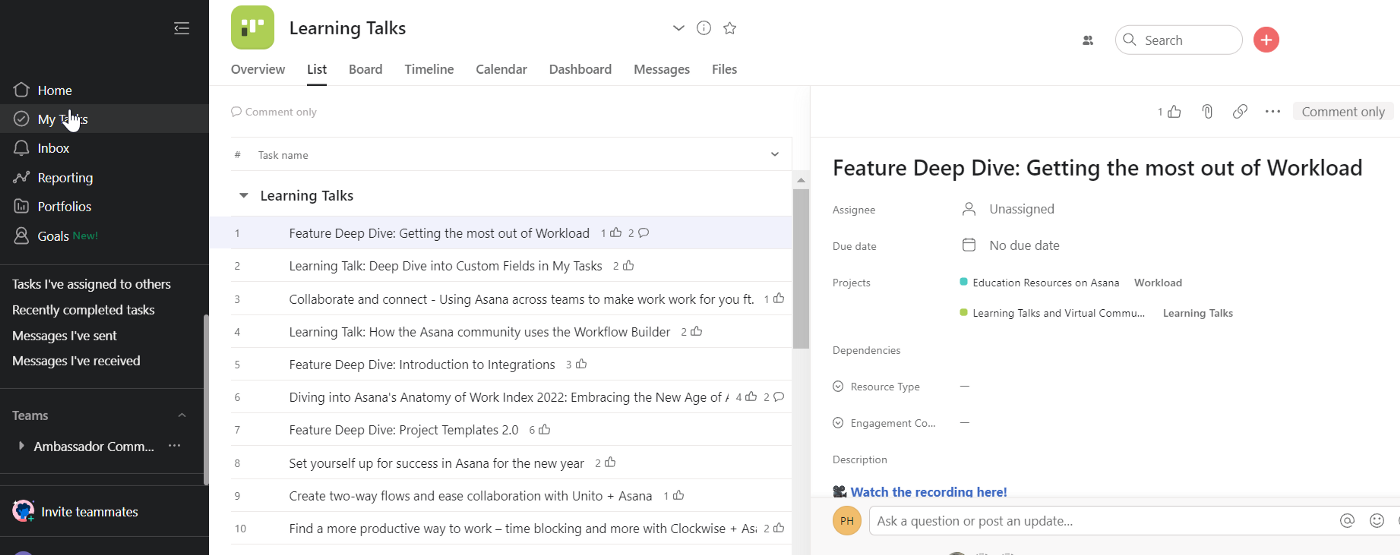Open Goals in the sidebar
This screenshot has height=555, width=1400.
(x=53, y=236)
